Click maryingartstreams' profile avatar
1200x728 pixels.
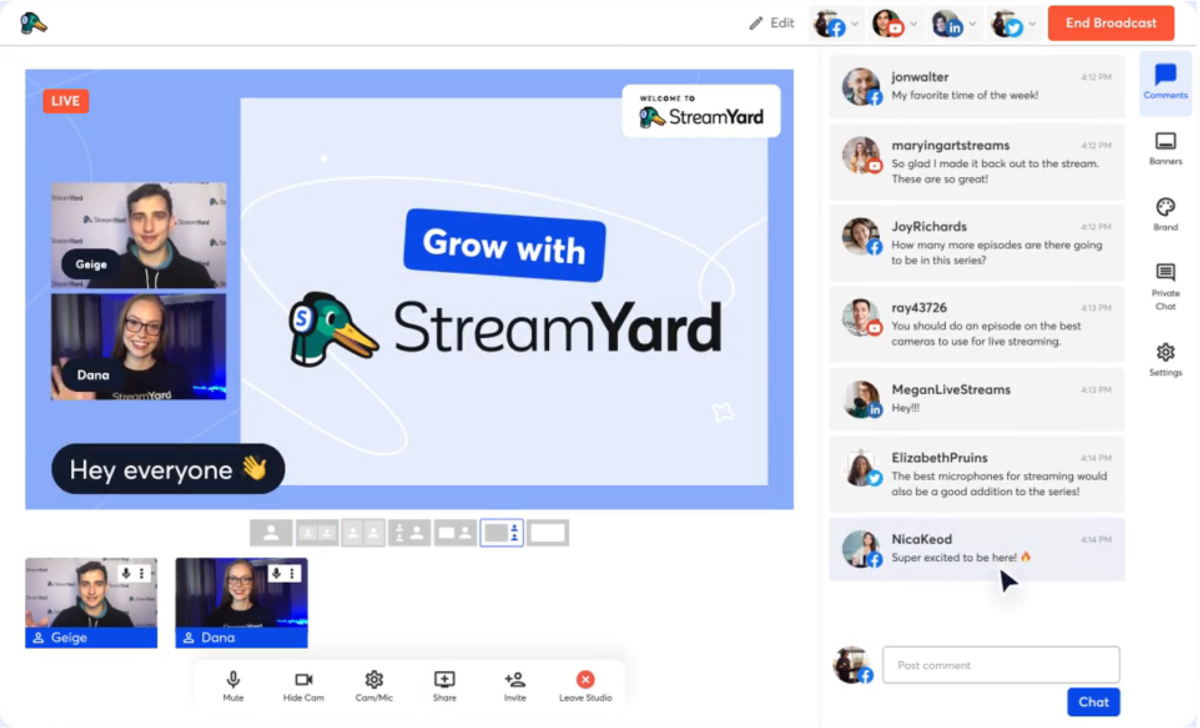pyautogui.click(x=861, y=156)
